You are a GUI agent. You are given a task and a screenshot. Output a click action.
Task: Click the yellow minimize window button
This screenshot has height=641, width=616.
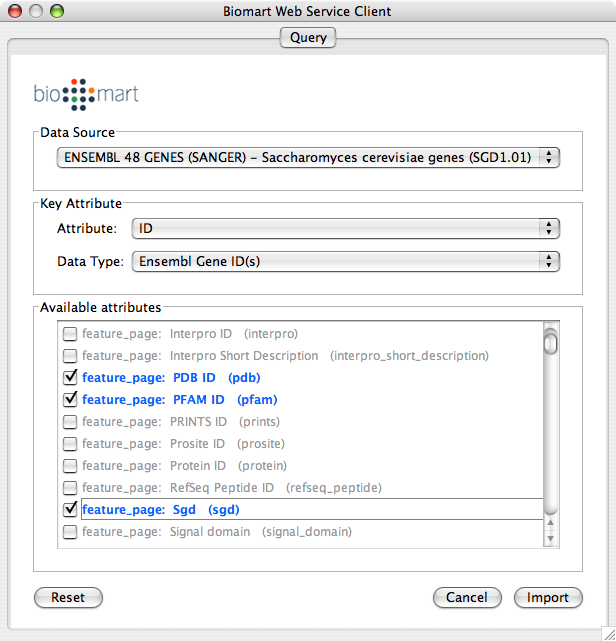(37, 11)
